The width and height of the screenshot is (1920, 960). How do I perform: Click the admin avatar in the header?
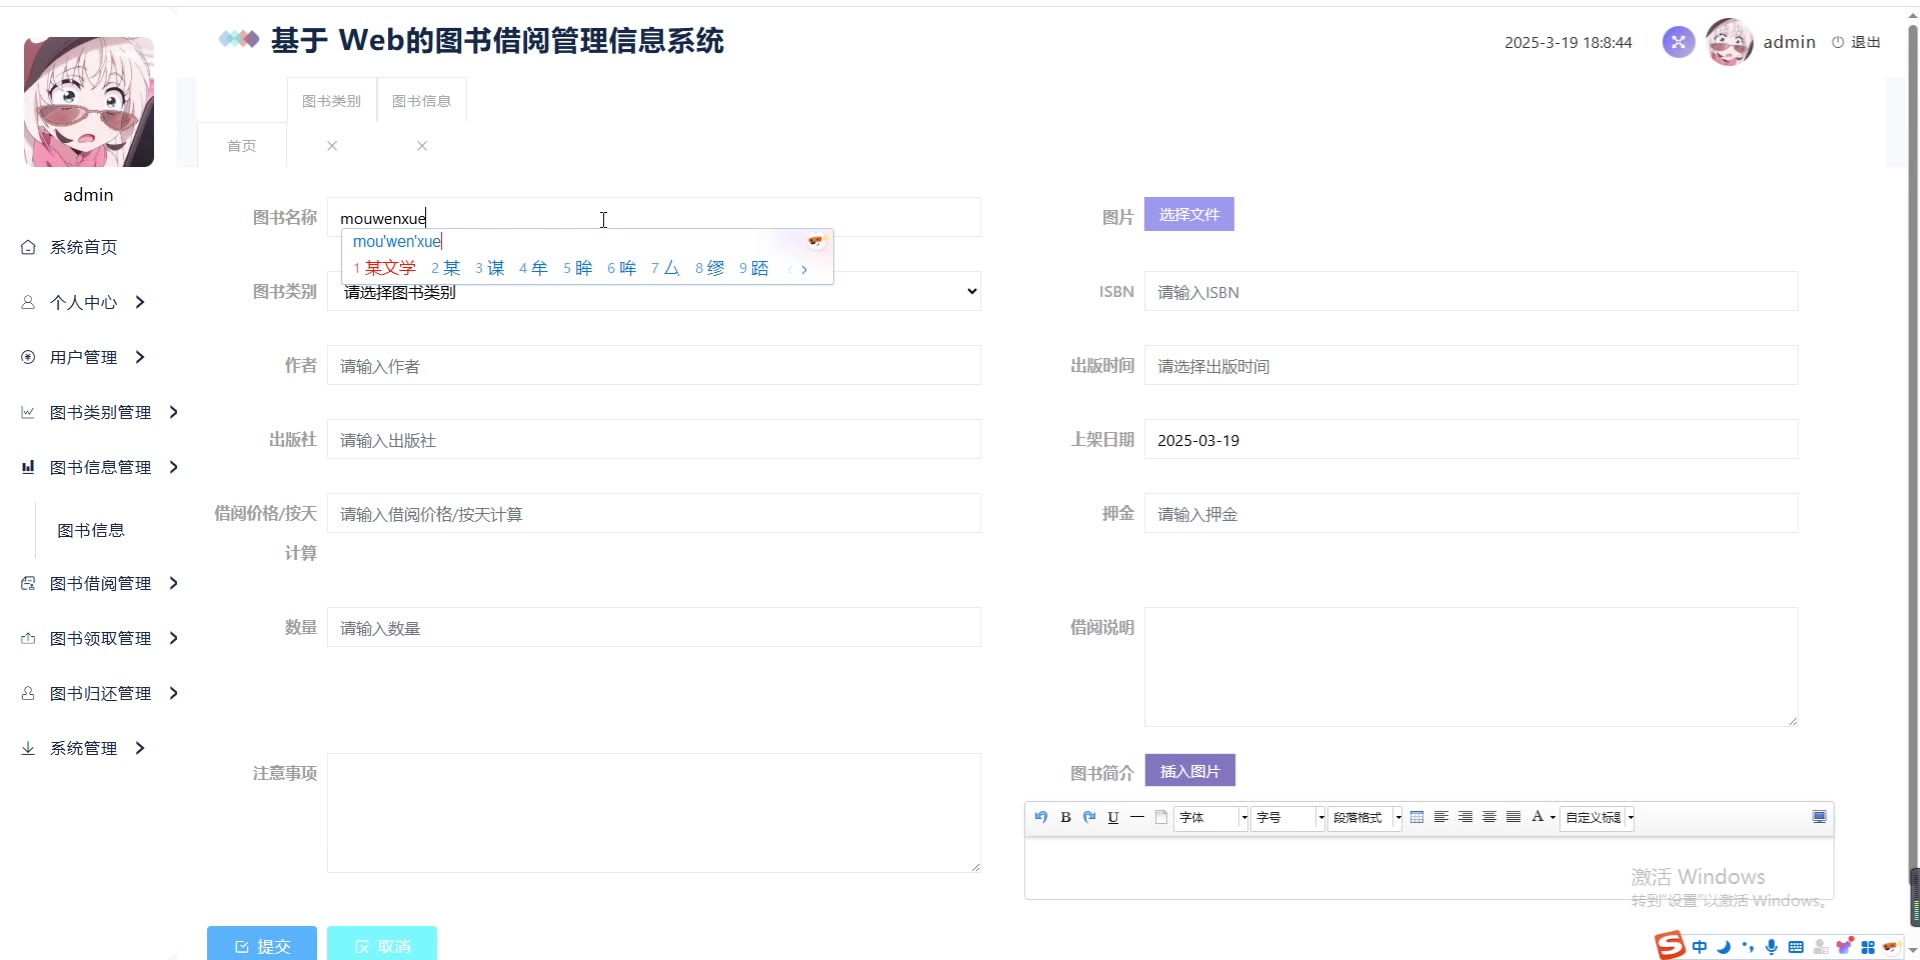(1729, 42)
